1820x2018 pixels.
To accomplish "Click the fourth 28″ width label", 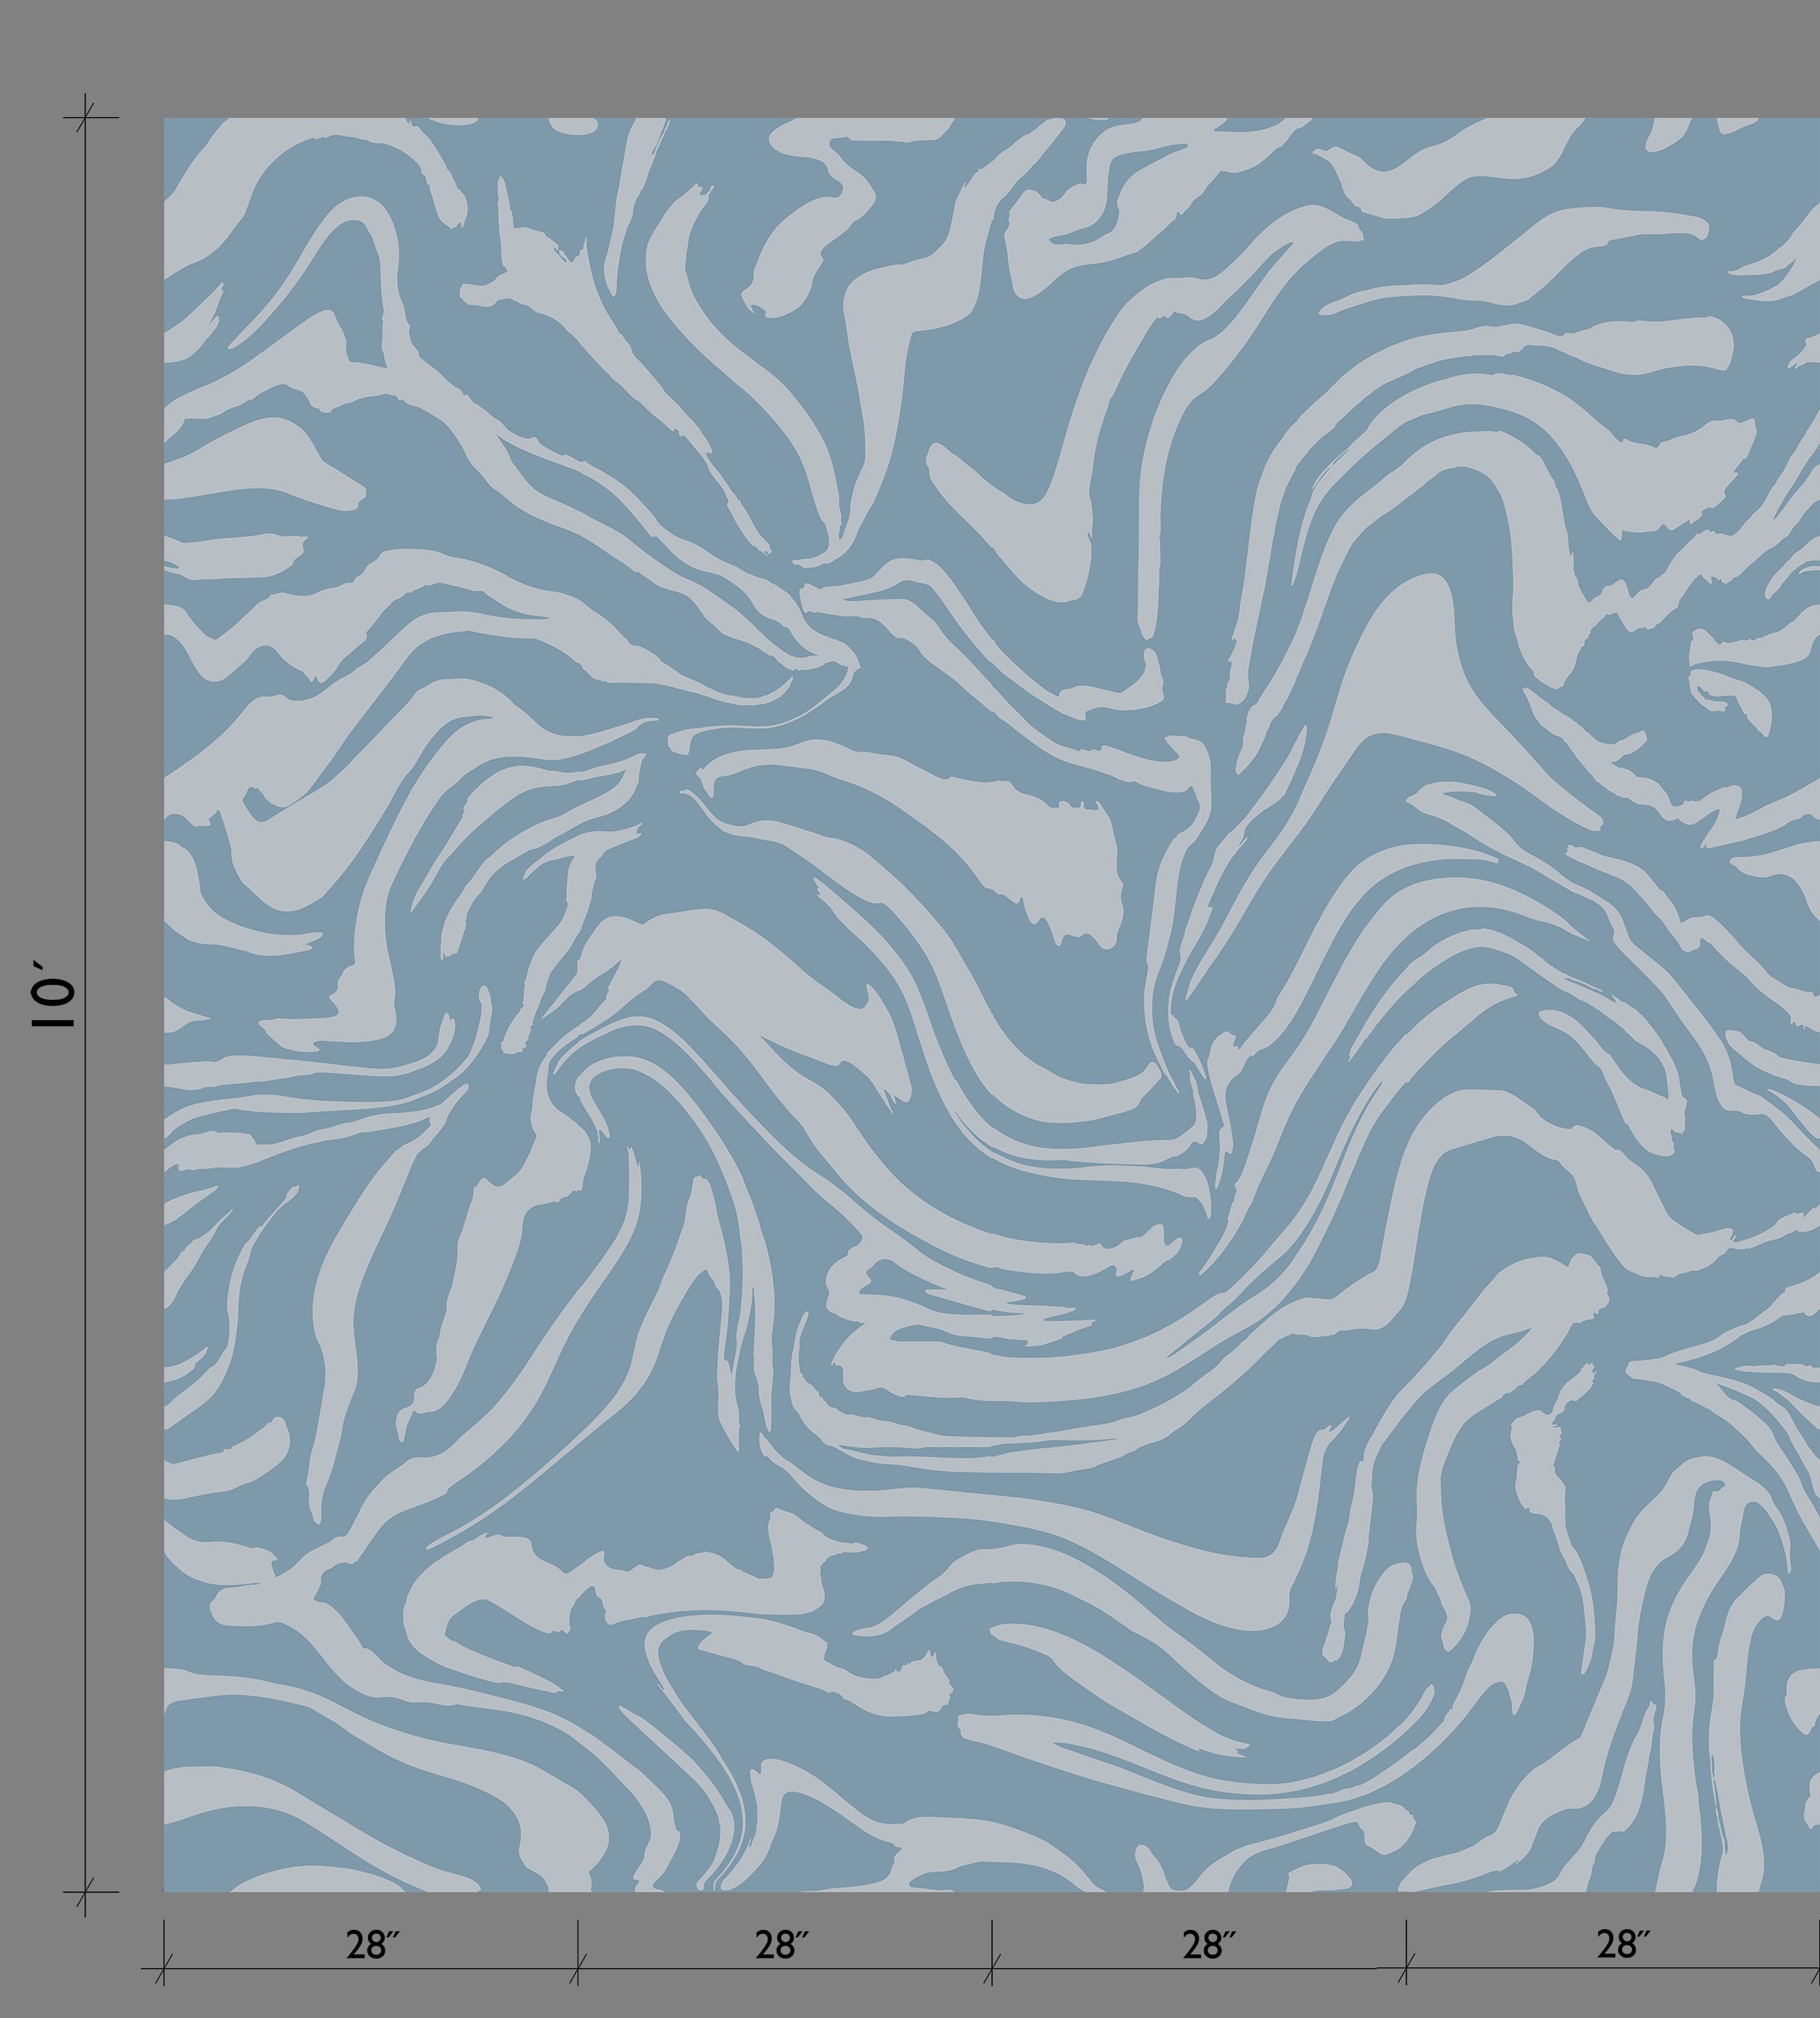I will pos(1623,1945).
